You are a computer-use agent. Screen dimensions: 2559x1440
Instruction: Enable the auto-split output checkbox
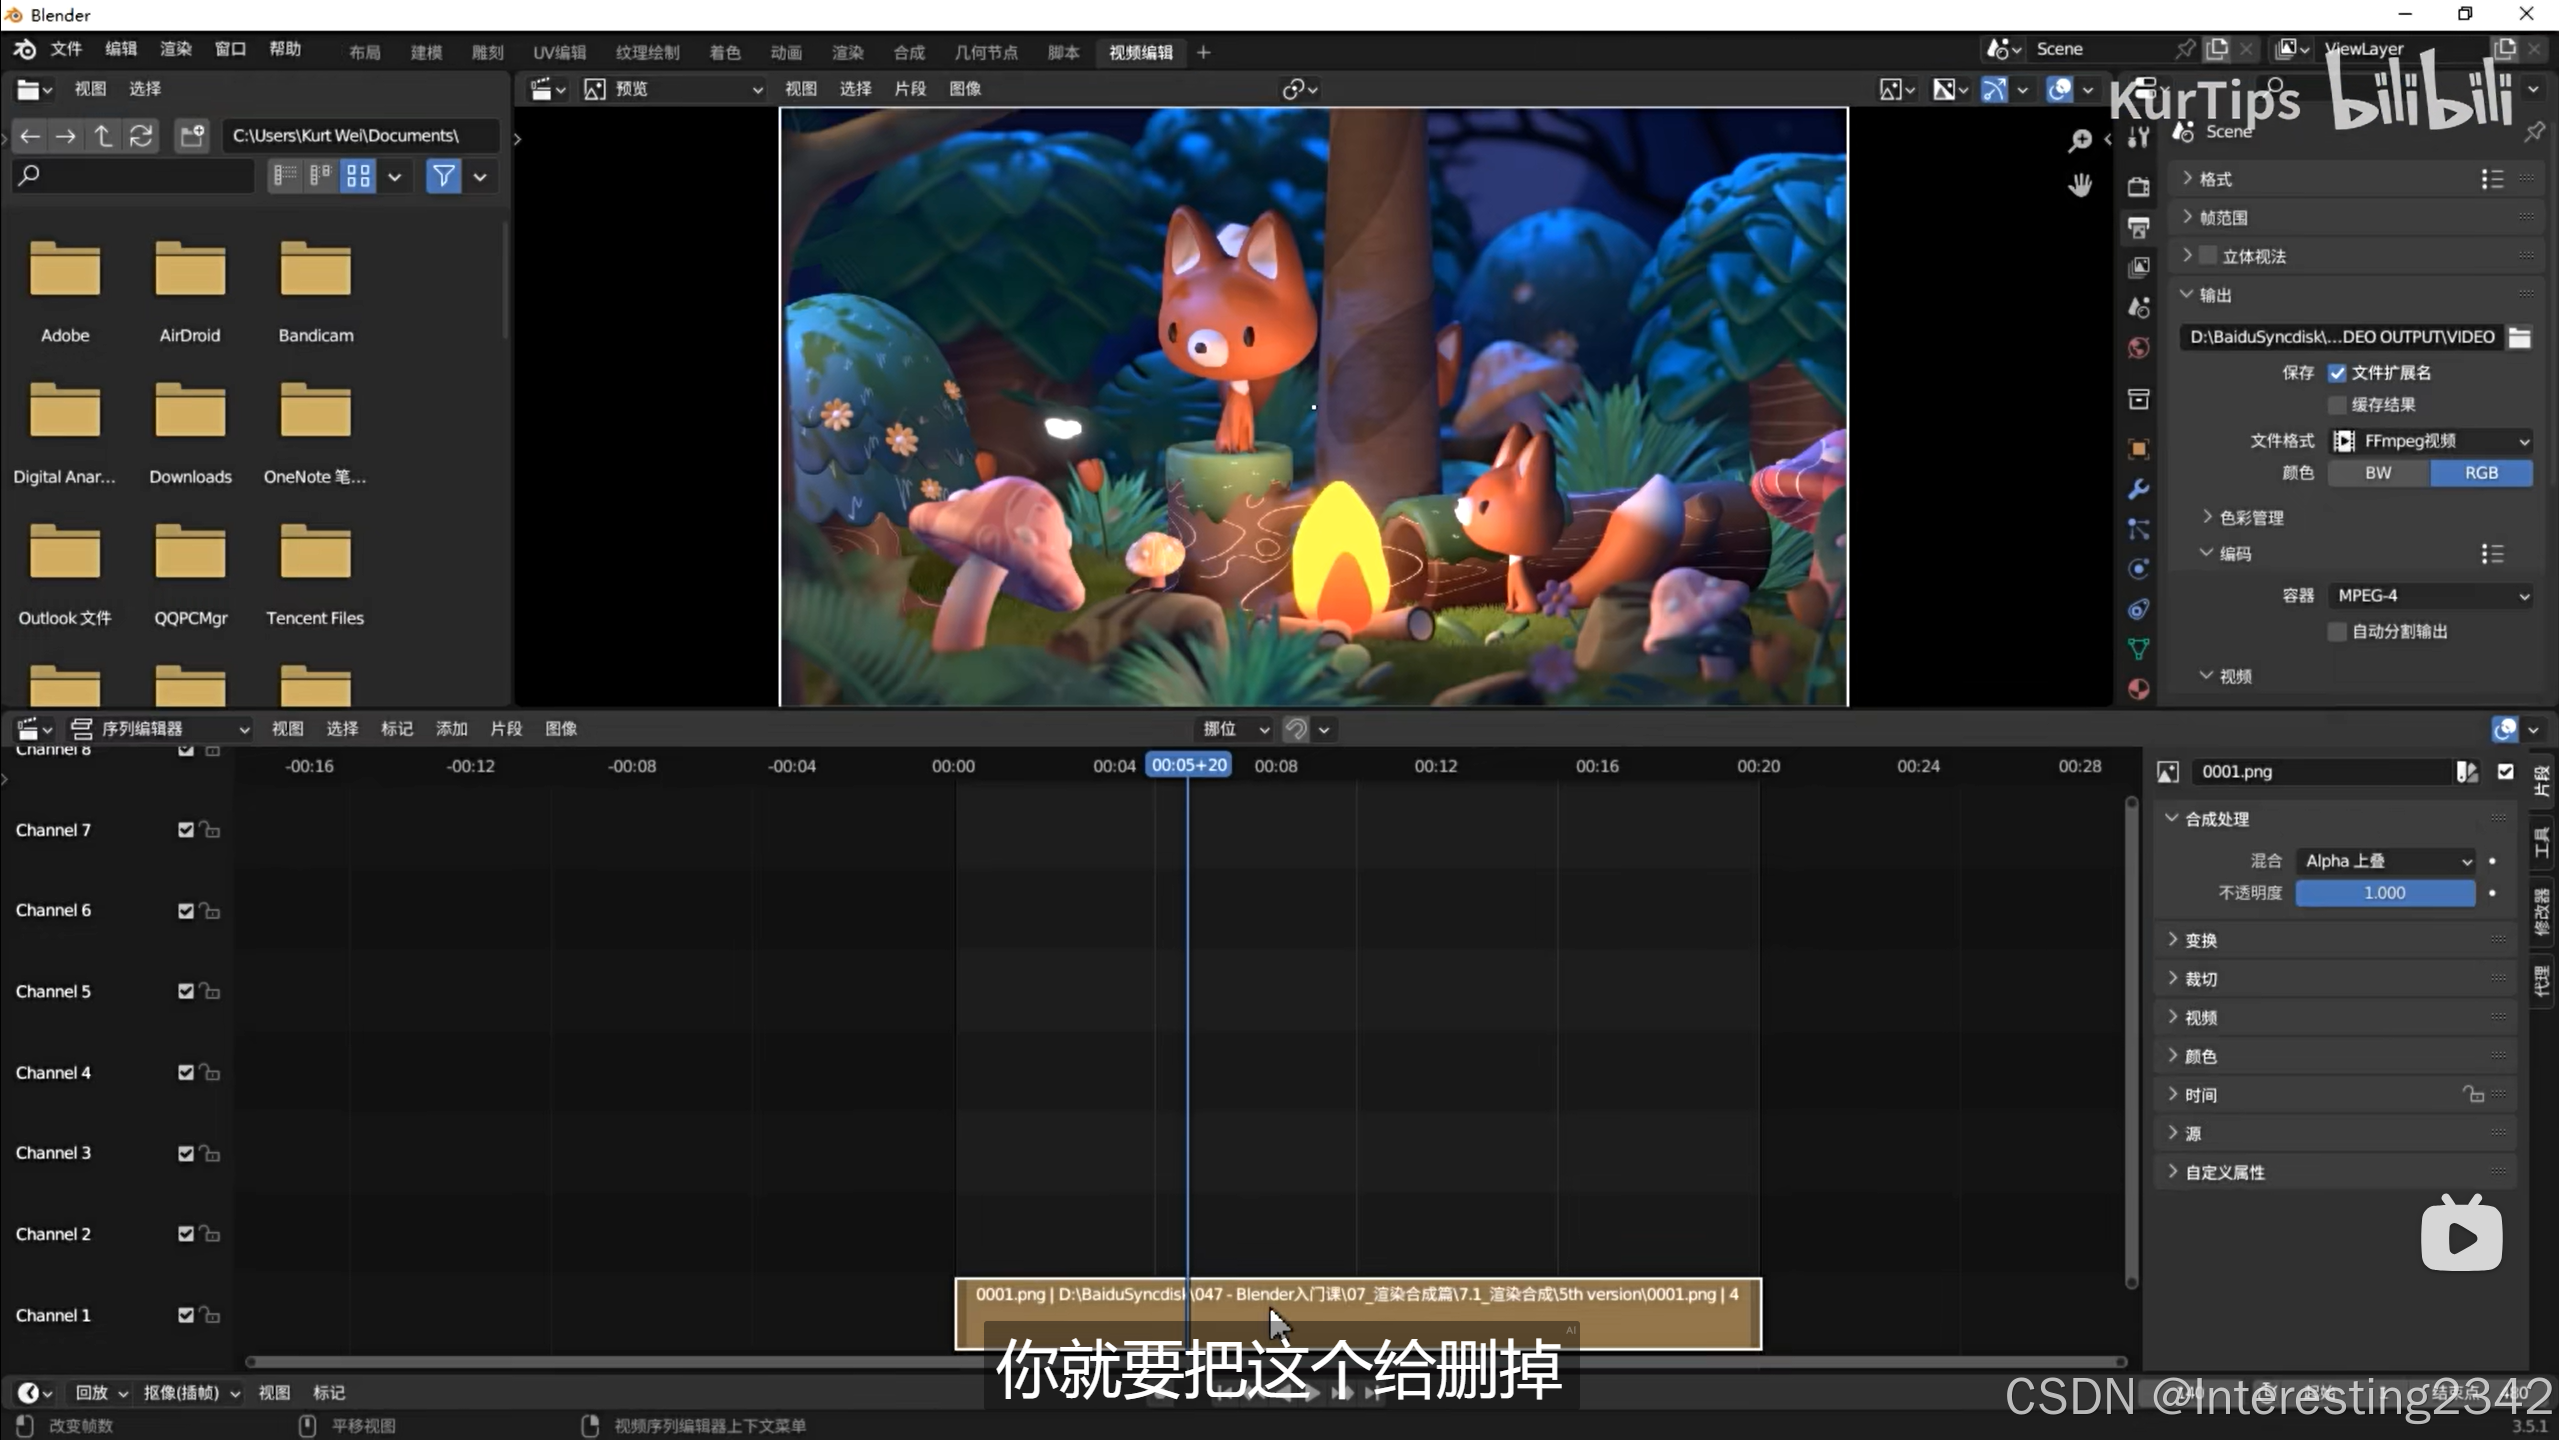click(x=2337, y=632)
